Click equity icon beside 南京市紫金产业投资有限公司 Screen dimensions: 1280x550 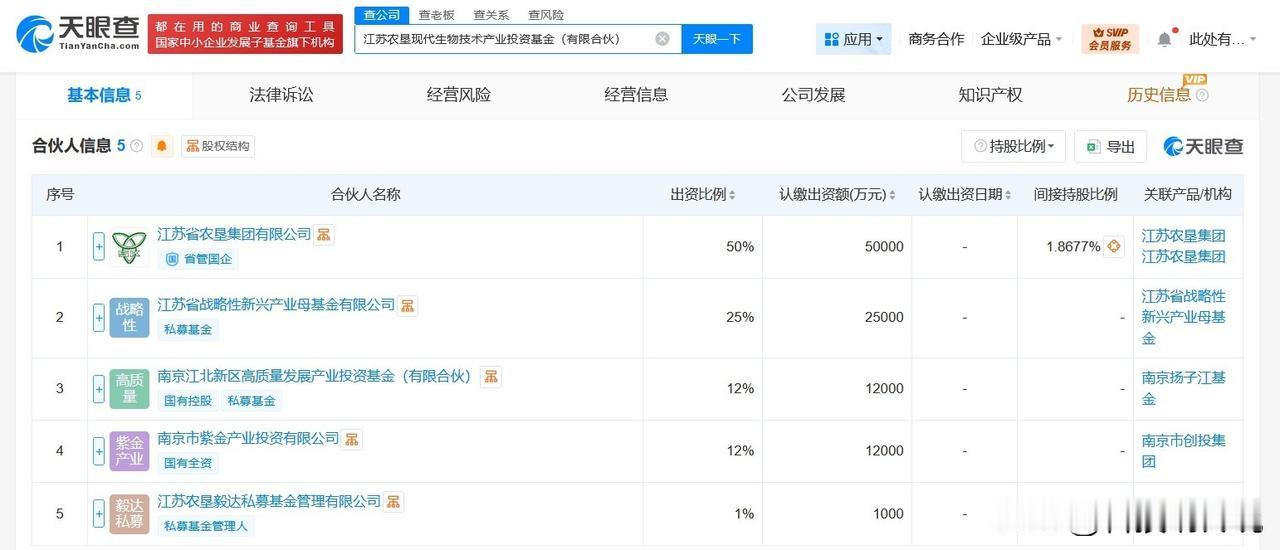(352, 439)
